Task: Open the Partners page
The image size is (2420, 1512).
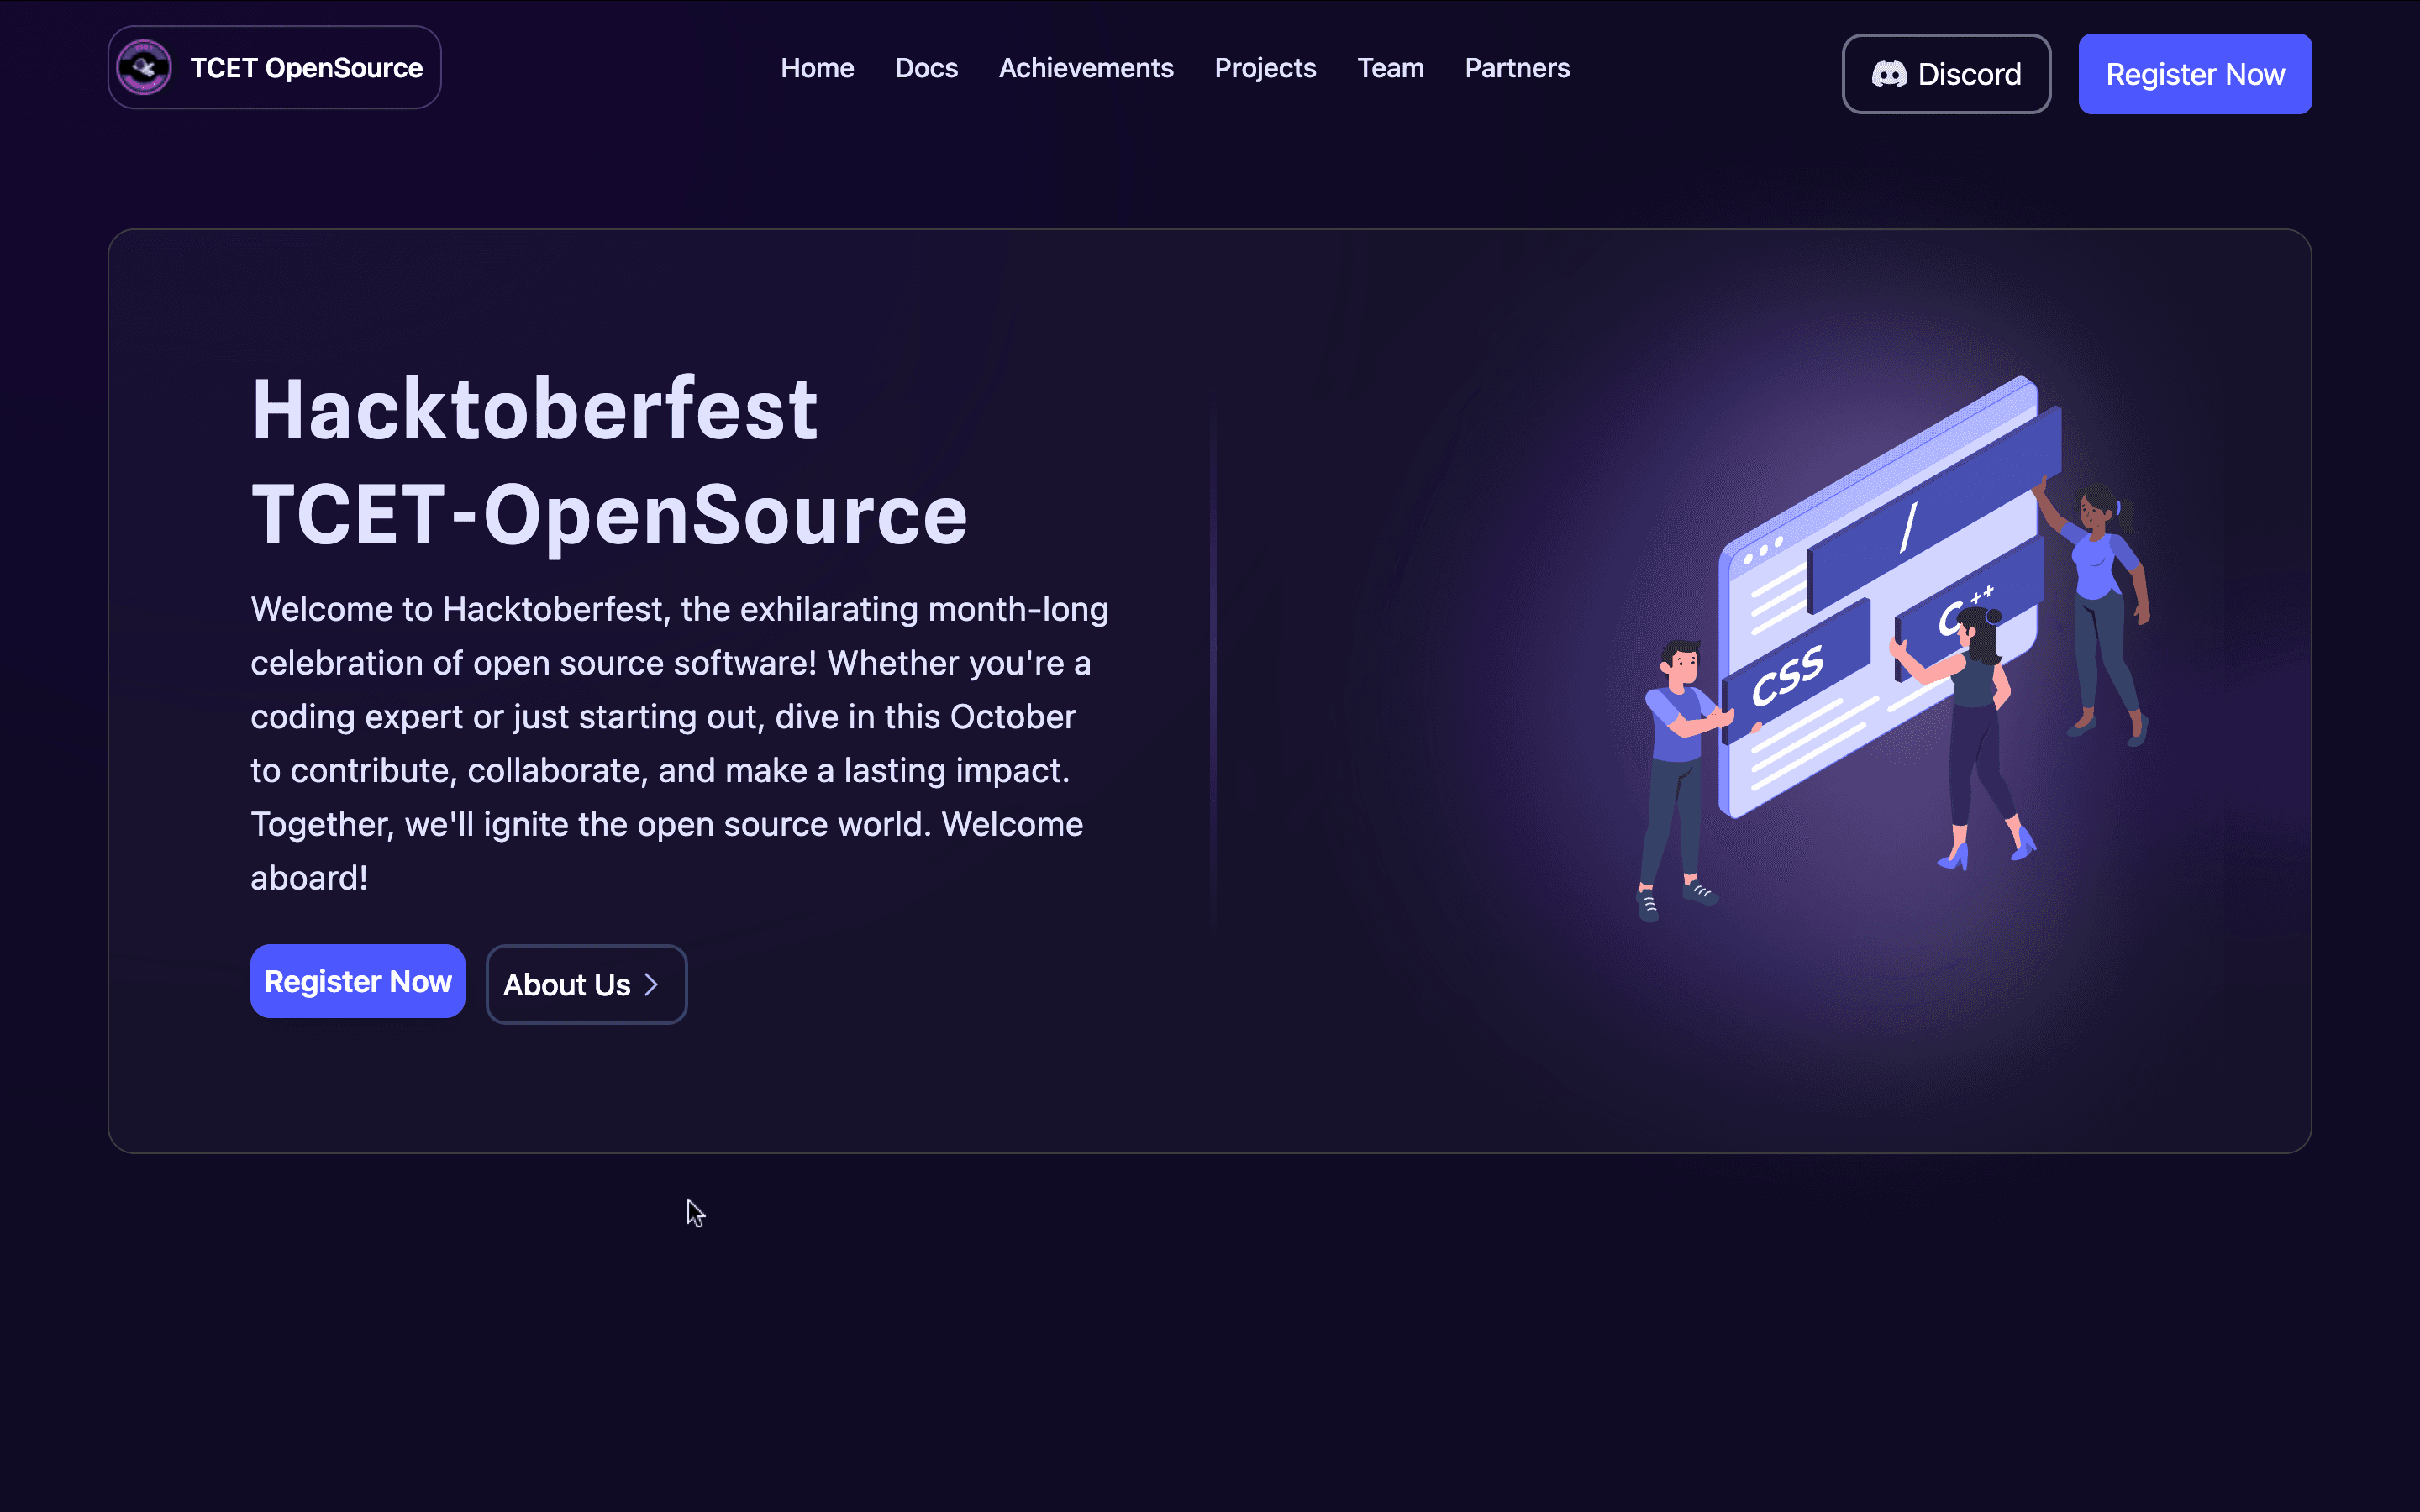Action: [x=1517, y=68]
